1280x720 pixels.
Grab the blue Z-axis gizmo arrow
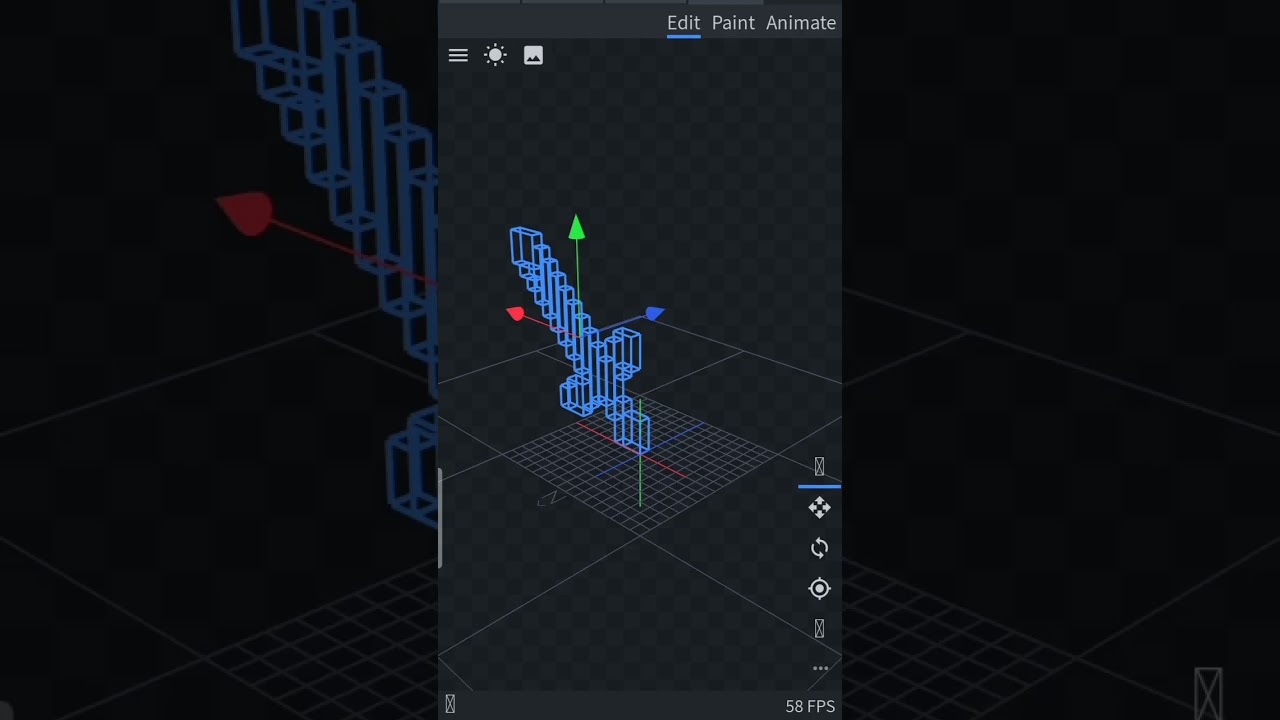tap(654, 313)
